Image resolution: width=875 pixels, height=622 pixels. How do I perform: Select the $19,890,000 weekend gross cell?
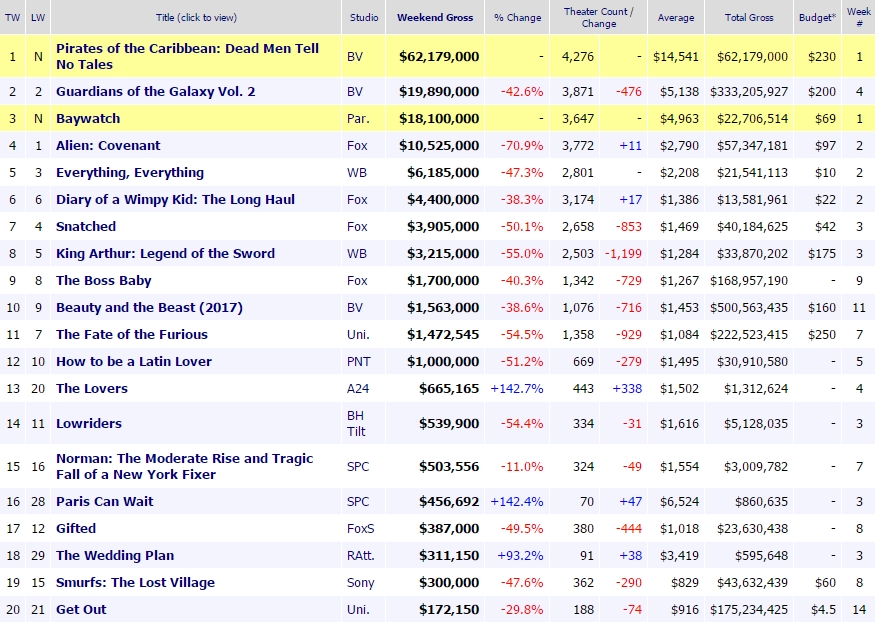439,91
